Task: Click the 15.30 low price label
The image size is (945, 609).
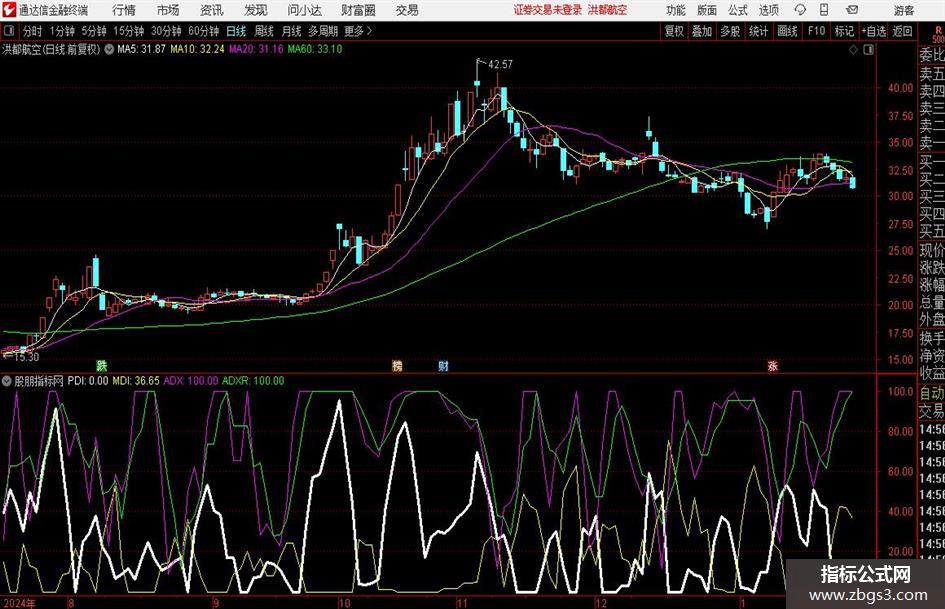Action: (26, 357)
